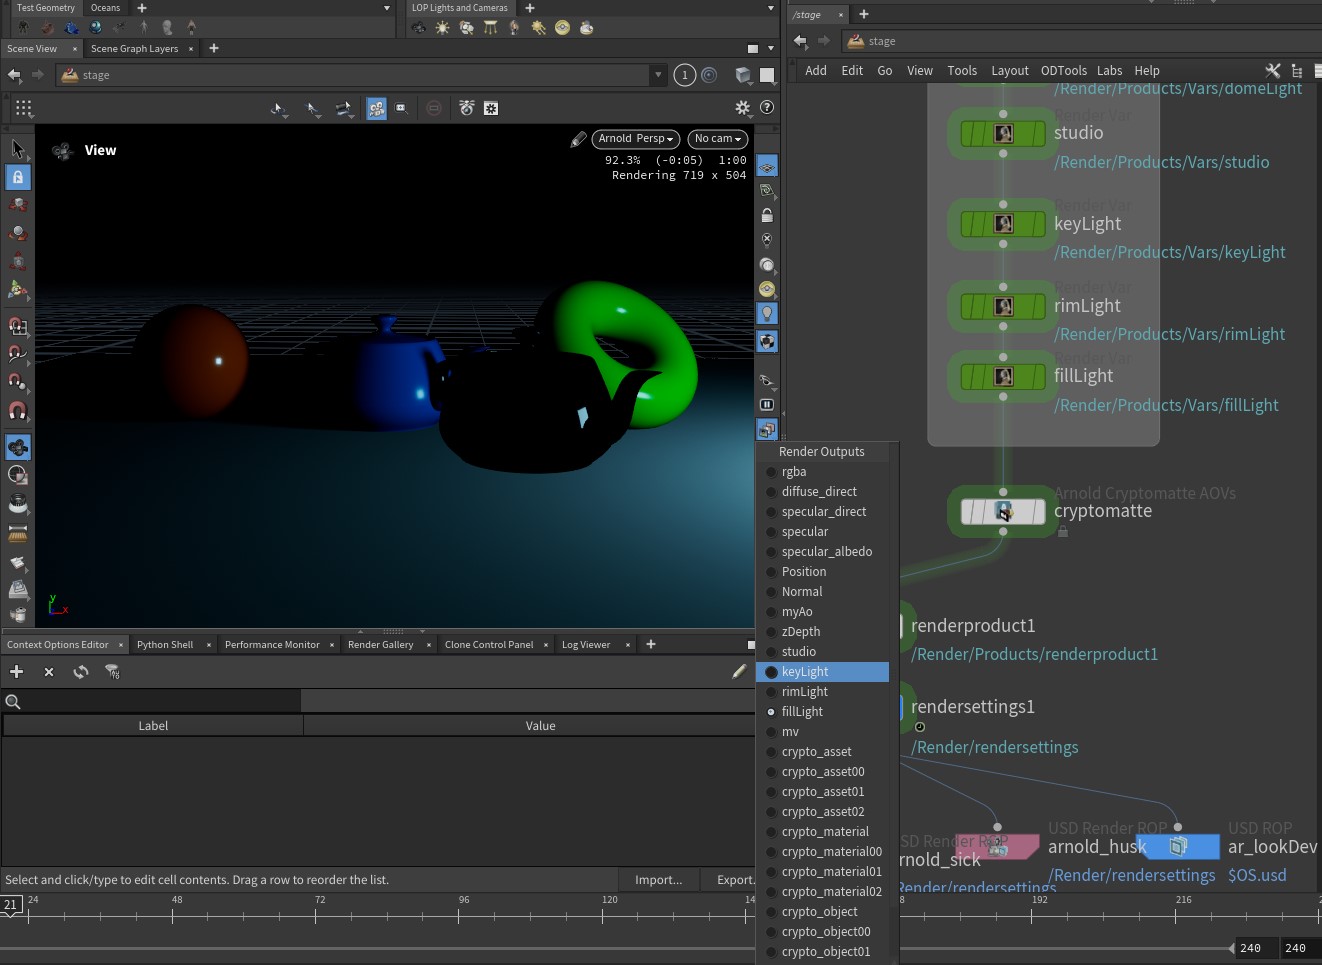Open the No cam camera dropdown
Screen dimensions: 1322x965
click(x=717, y=139)
